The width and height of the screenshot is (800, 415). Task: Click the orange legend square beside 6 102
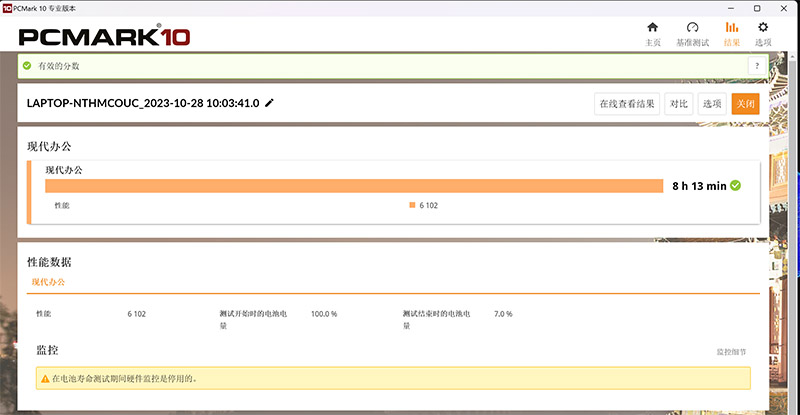[412, 205]
